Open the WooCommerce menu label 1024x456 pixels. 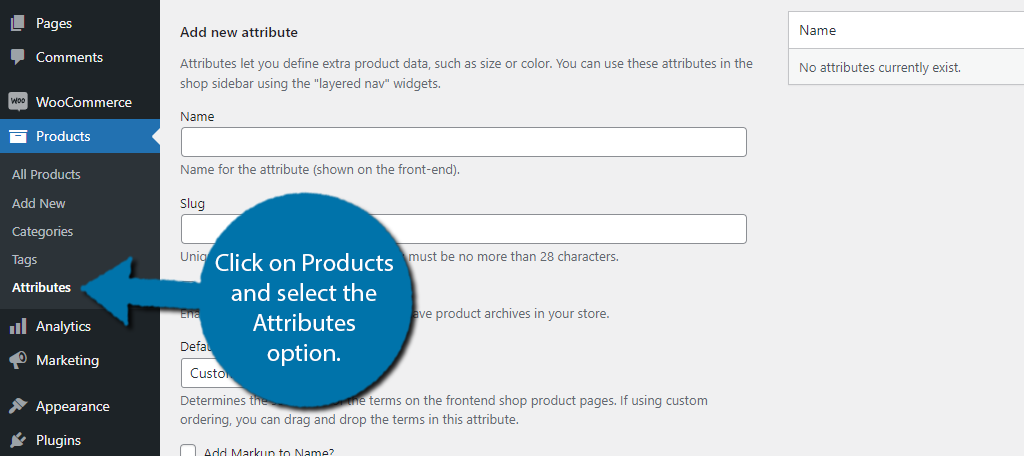[x=84, y=103]
